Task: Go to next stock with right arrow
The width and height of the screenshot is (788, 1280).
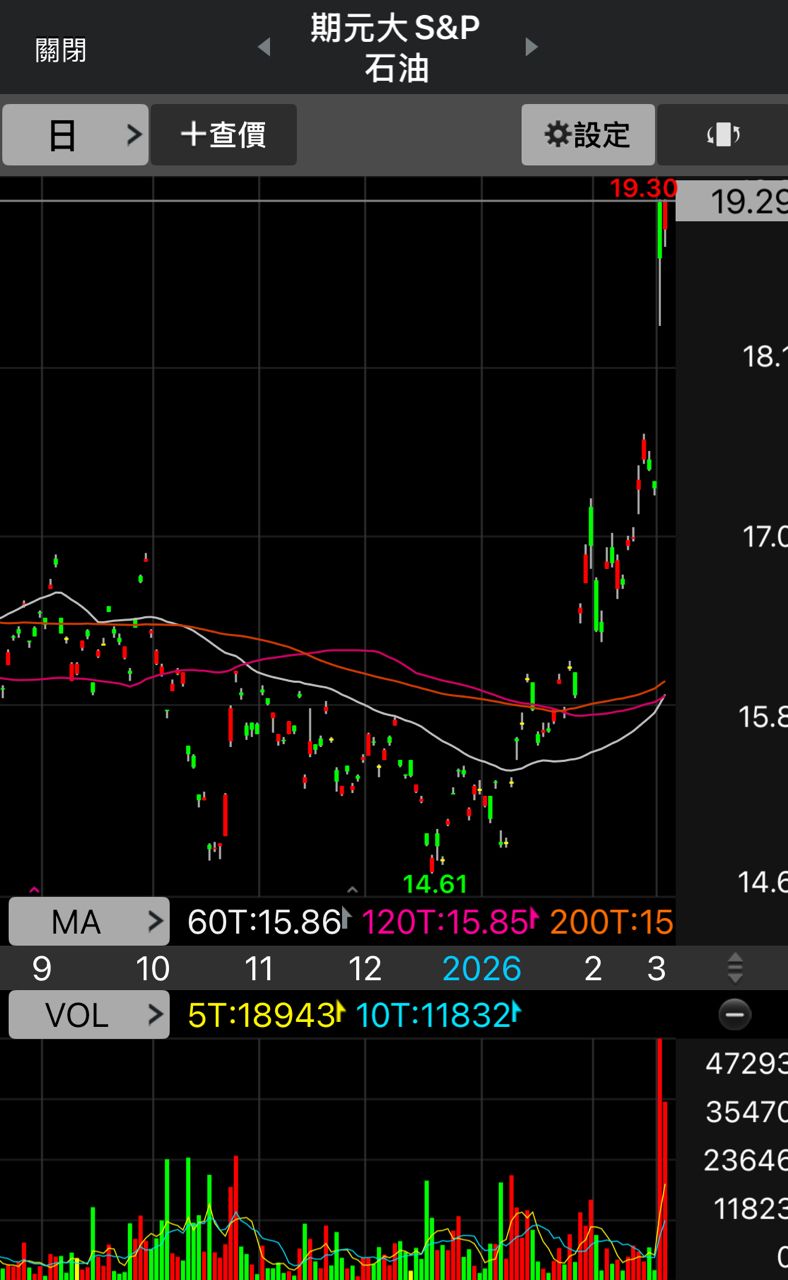Action: [531, 47]
